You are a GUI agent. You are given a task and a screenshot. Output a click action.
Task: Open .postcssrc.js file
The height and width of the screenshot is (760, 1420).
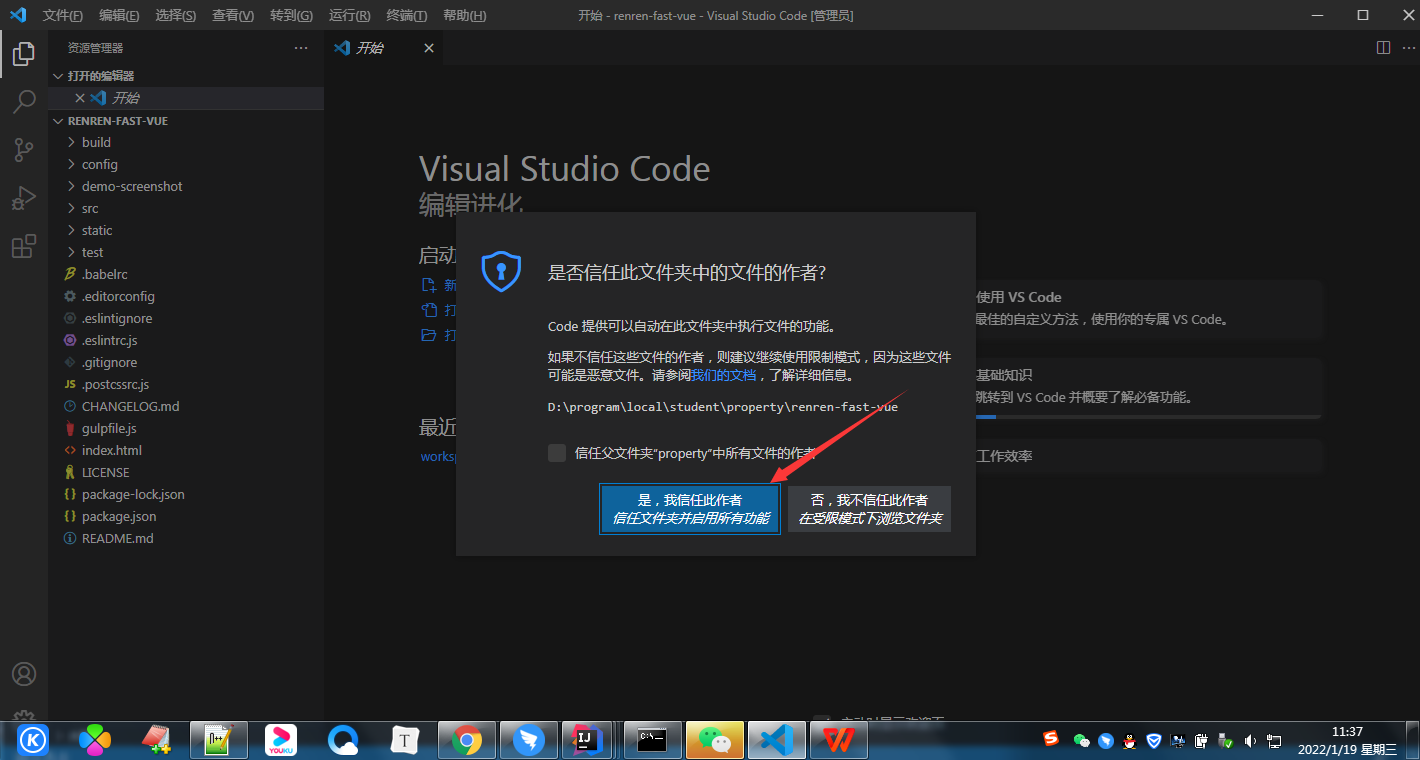coord(186,384)
